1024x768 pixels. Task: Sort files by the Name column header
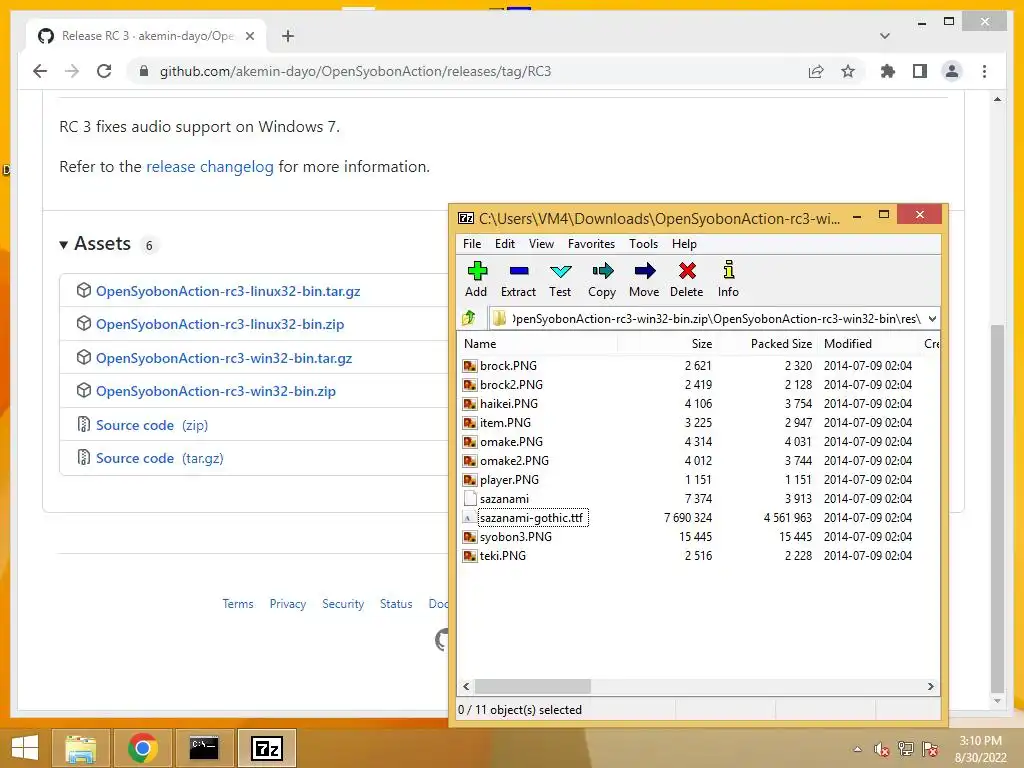tap(538, 344)
